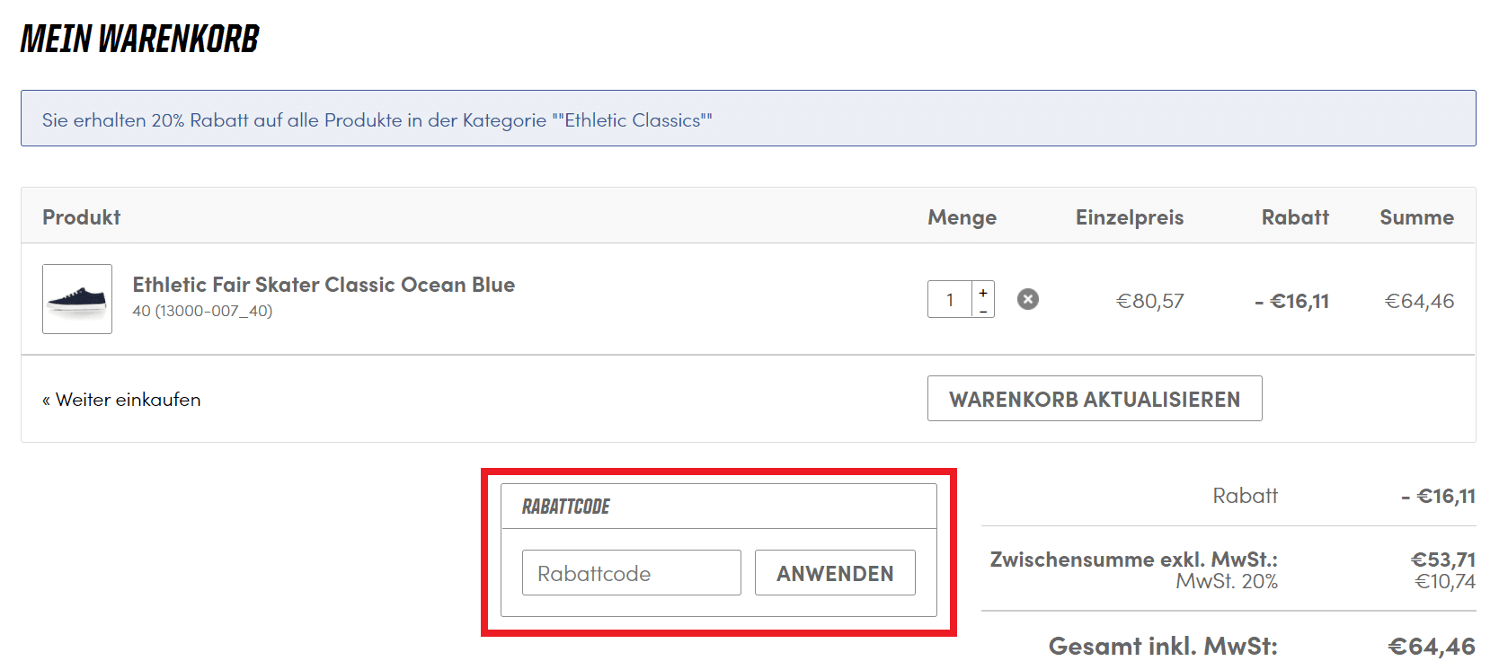Click the quantity input showing 1
The width and height of the screenshot is (1500, 670).
click(x=950, y=300)
